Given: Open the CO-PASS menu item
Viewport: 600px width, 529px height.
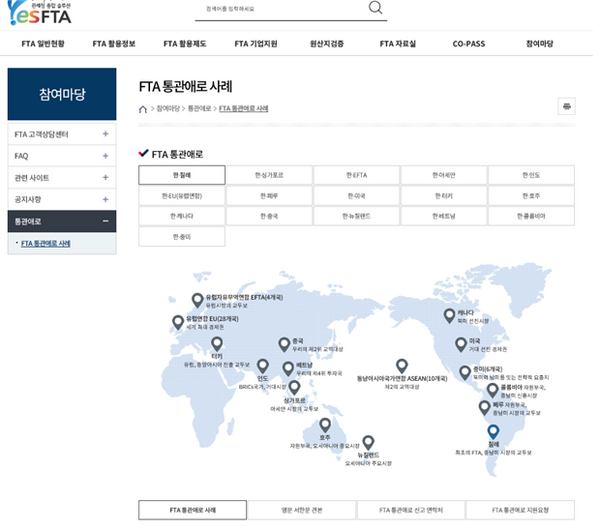Looking at the screenshot, I should click(467, 44).
